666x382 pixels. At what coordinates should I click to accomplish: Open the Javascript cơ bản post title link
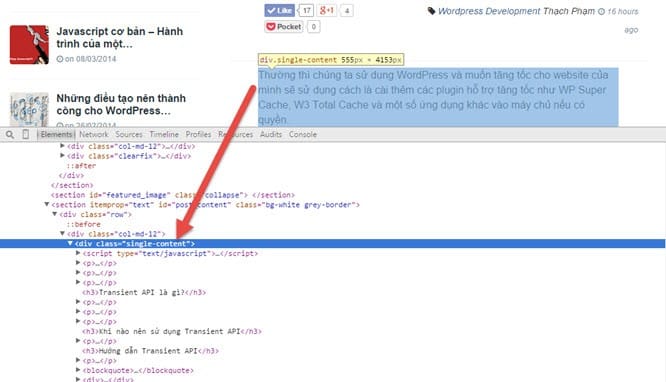[x=120, y=37]
